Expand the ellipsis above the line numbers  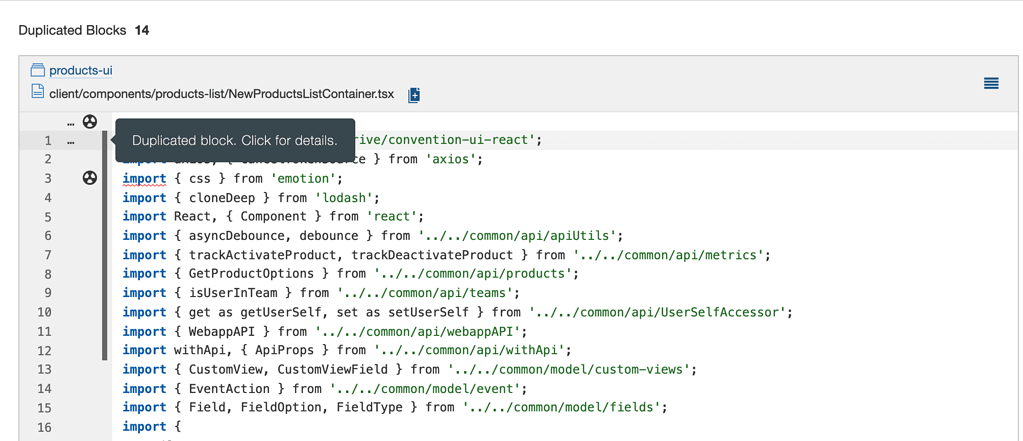[x=70, y=123]
